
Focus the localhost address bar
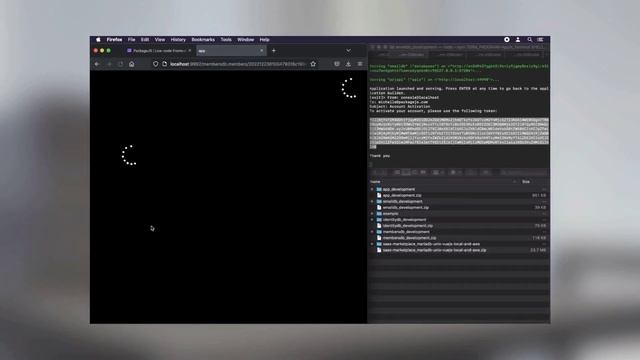(x=238, y=64)
